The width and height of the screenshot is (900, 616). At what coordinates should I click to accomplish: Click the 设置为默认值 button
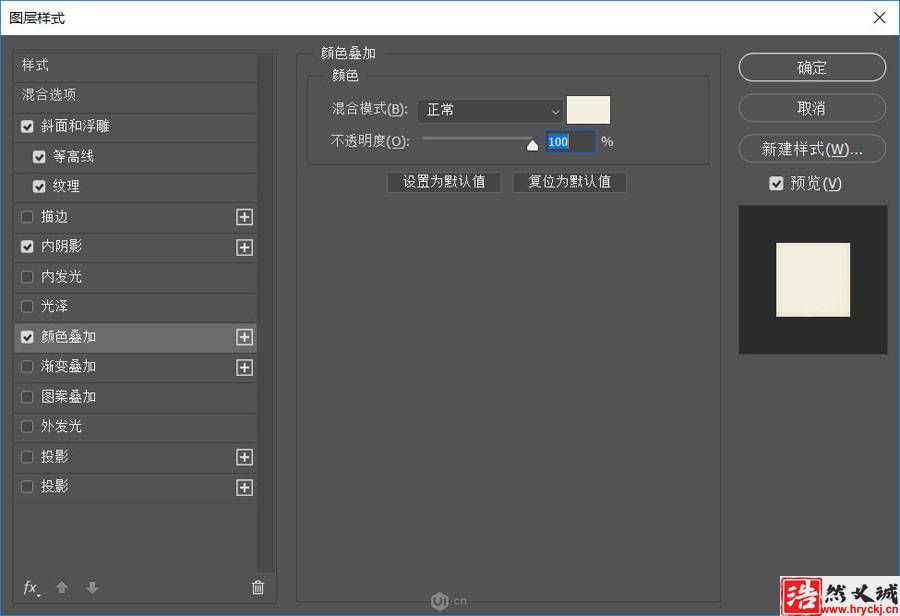pos(444,182)
